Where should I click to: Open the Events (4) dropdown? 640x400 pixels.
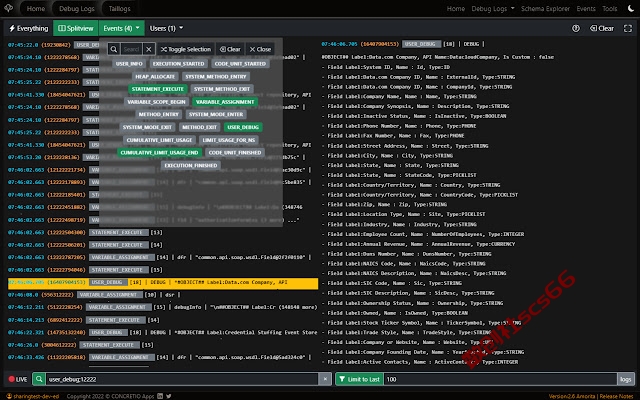(x=122, y=28)
